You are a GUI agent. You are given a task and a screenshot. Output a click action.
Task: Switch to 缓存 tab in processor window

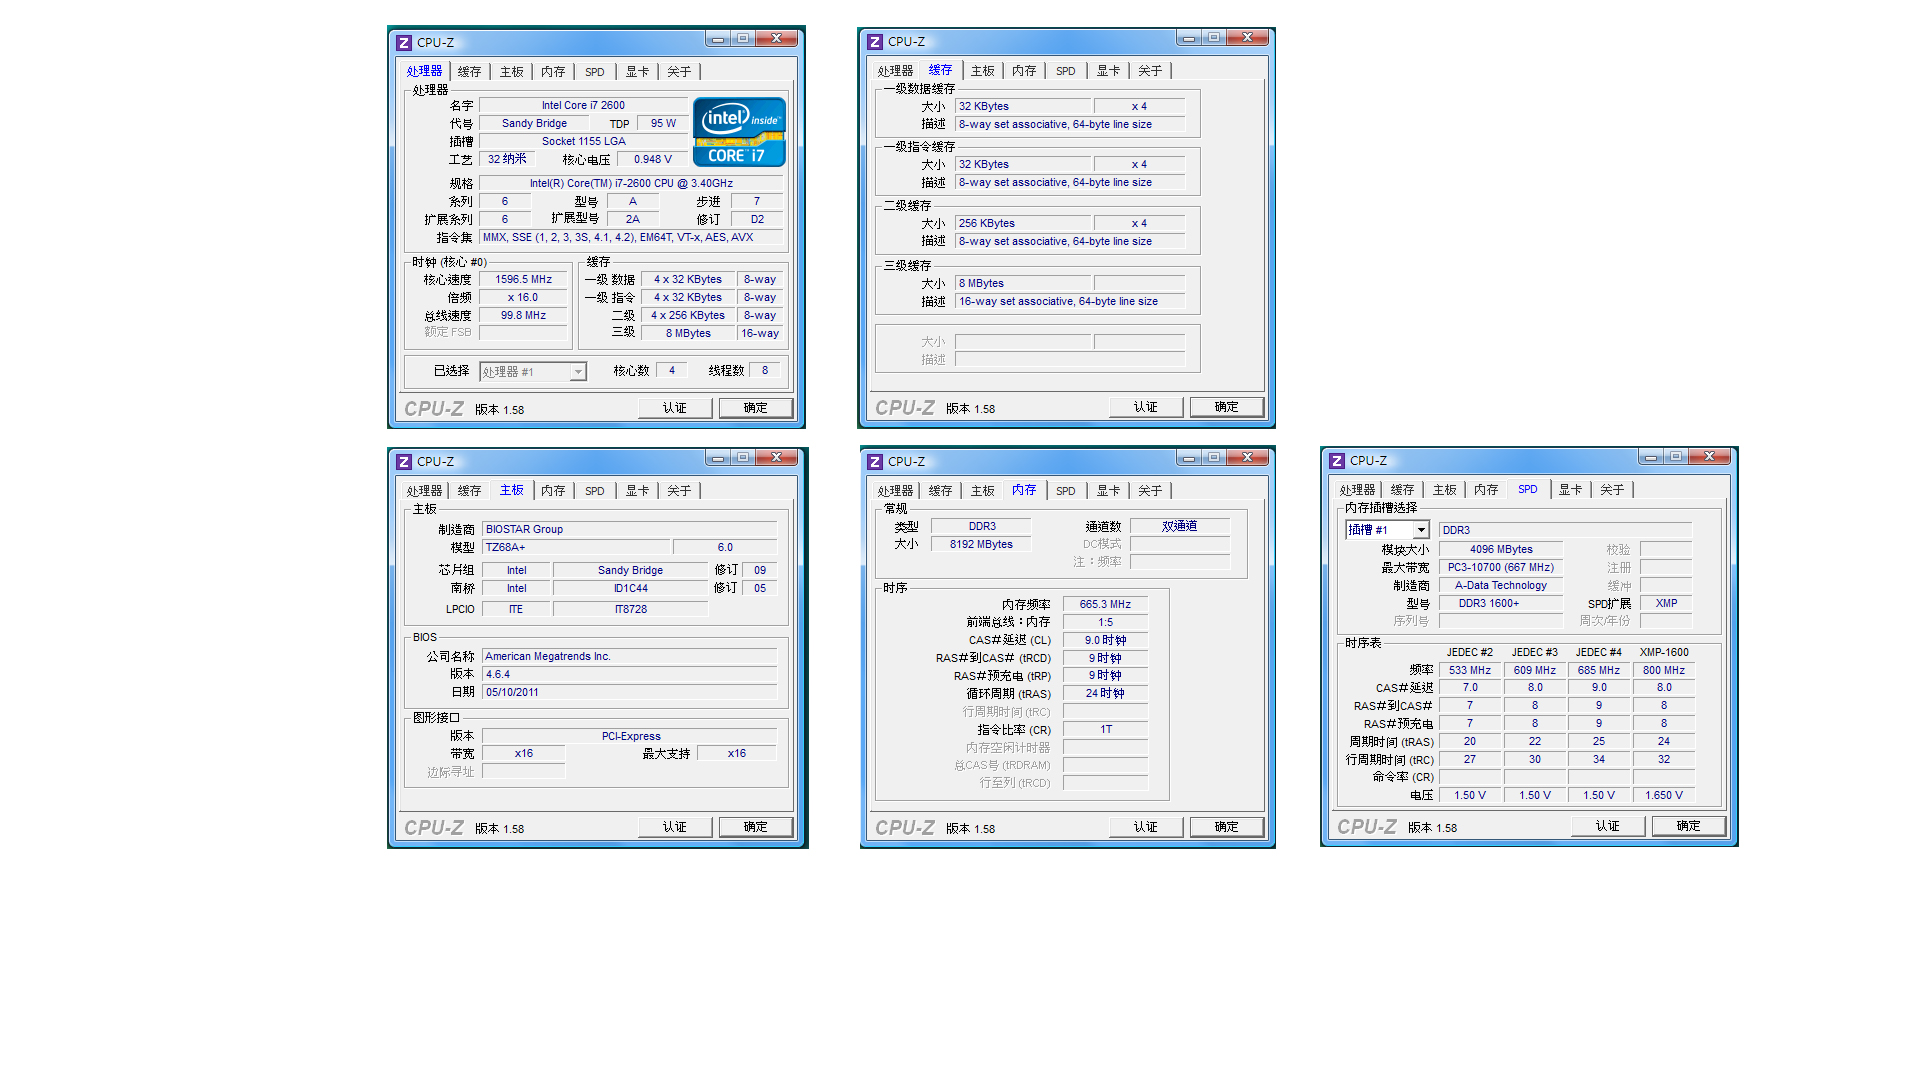click(469, 72)
